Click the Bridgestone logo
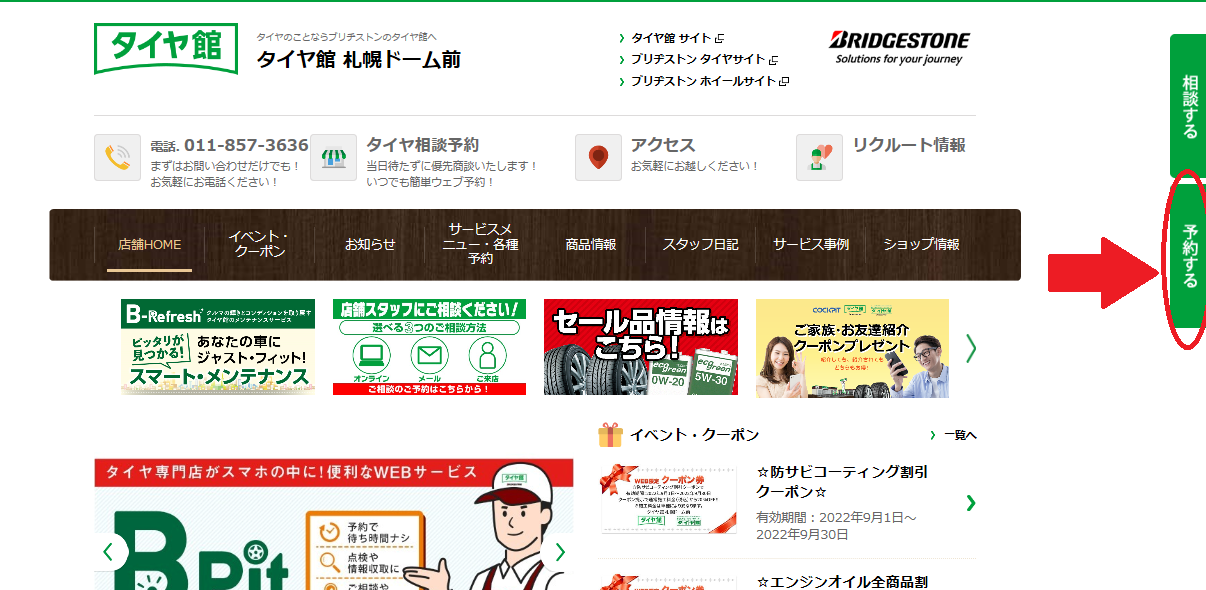 pyautogui.click(x=899, y=48)
